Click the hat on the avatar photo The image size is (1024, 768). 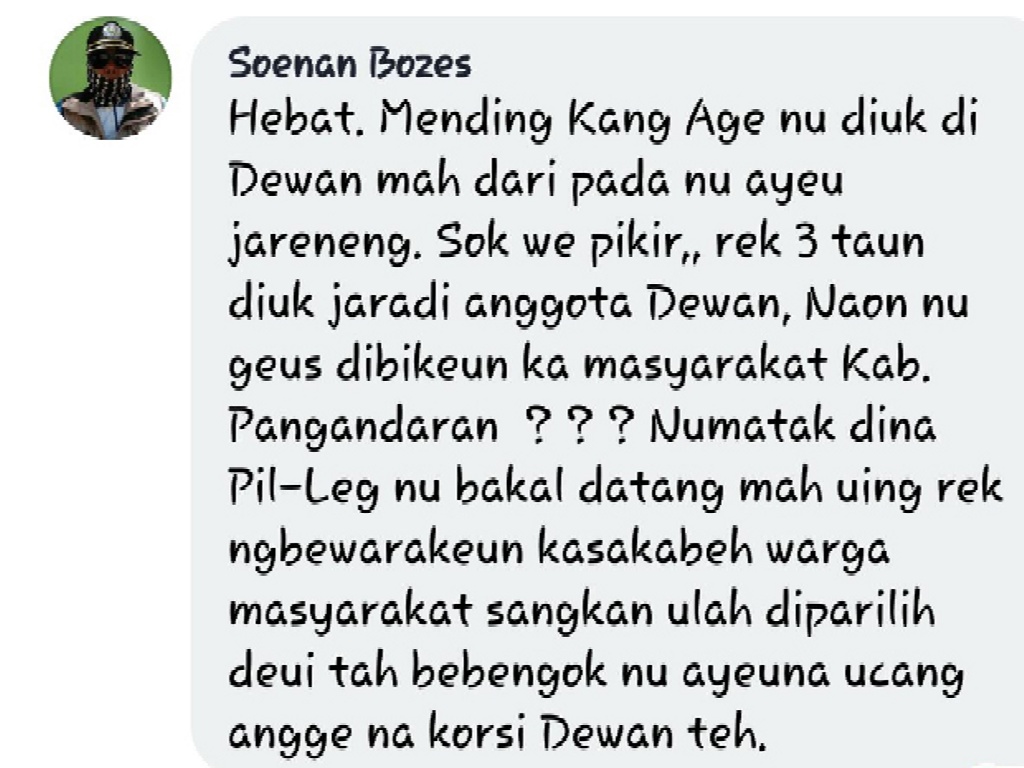pyautogui.click(x=112, y=37)
